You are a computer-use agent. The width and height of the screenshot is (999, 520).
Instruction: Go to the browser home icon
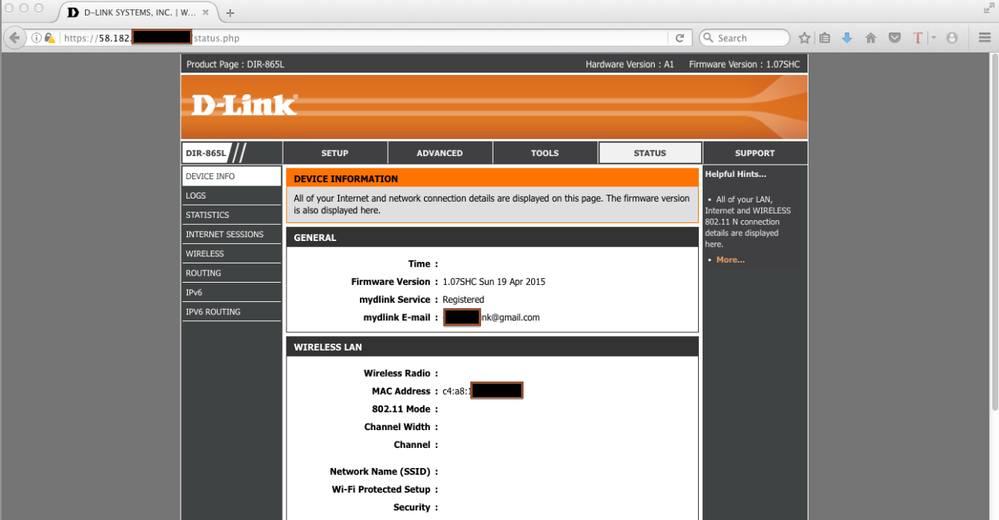click(871, 38)
